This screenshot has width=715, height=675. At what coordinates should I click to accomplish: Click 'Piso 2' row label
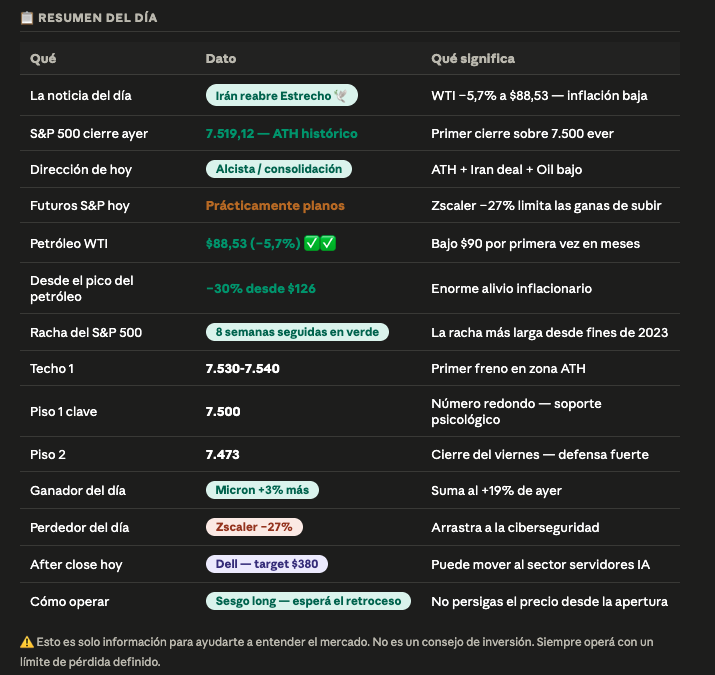pyautogui.click(x=48, y=455)
